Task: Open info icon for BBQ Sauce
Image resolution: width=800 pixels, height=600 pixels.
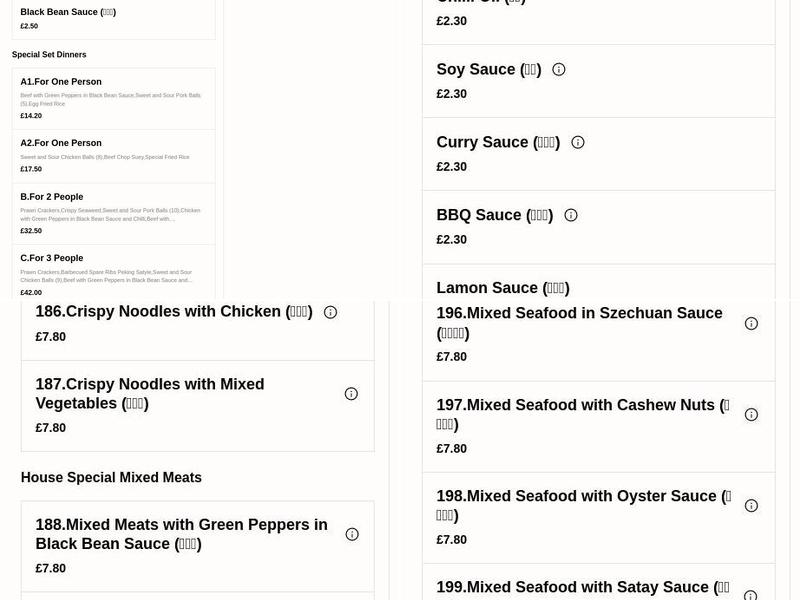Action: click(x=570, y=215)
